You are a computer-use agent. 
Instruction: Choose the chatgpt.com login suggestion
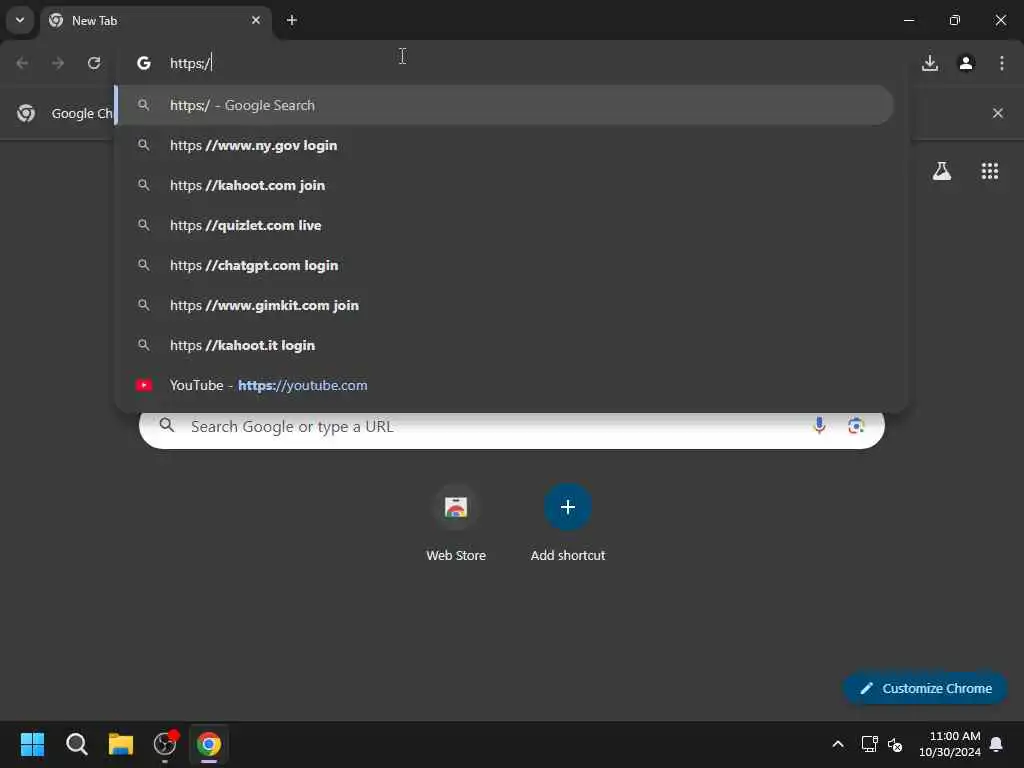[x=504, y=265]
